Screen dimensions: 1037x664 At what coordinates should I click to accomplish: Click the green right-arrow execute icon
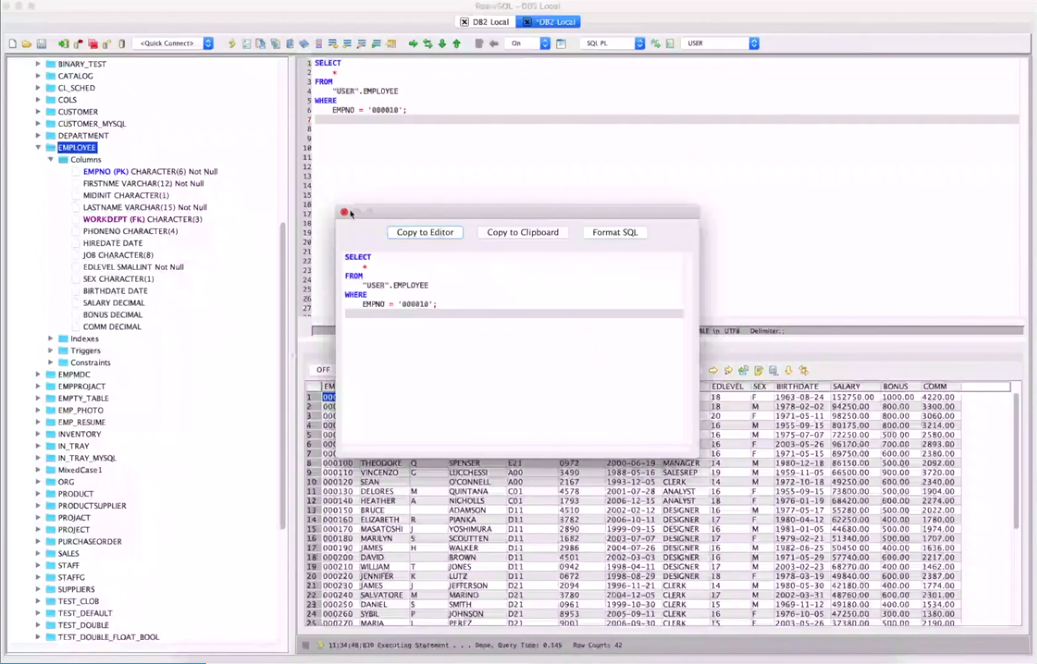coord(413,44)
